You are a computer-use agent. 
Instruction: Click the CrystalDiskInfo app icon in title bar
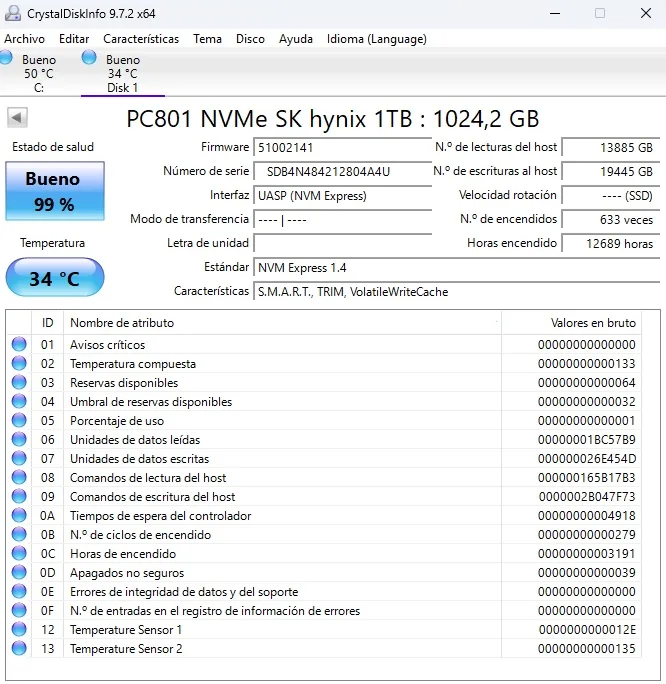point(13,13)
